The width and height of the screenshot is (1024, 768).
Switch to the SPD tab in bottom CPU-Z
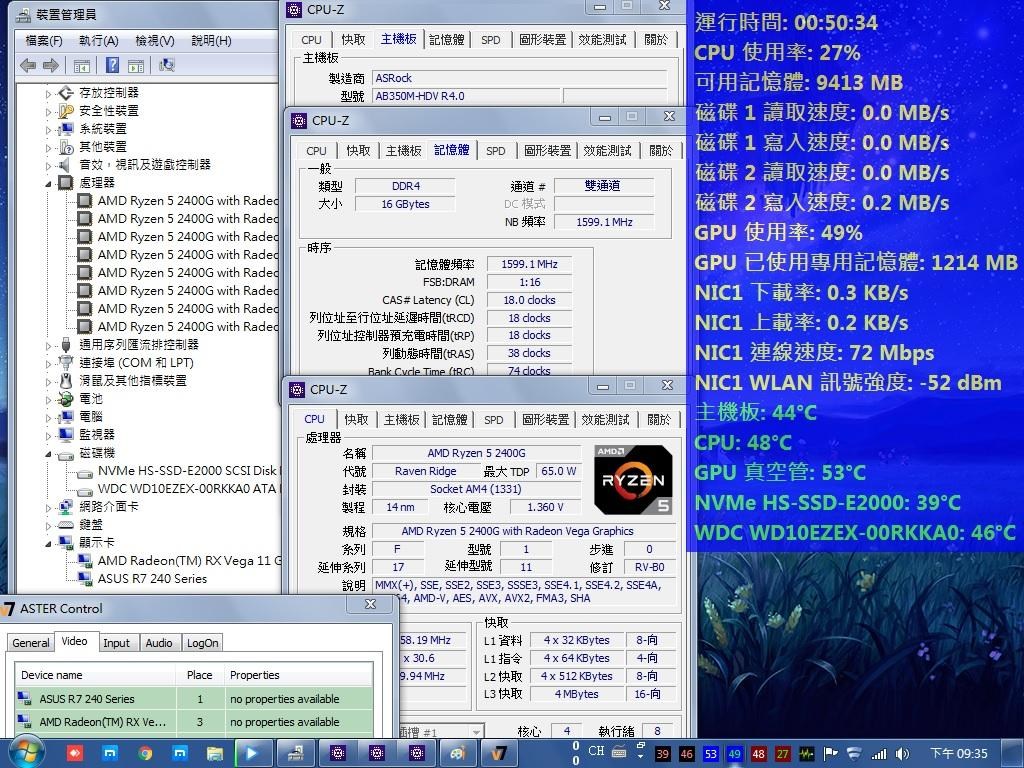point(494,420)
